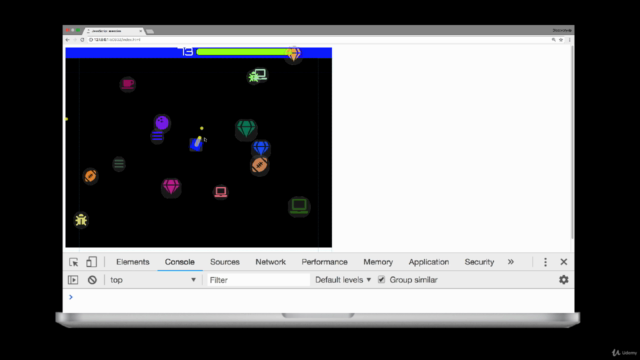
Task: Click the small orange football icon
Action: coord(90,176)
